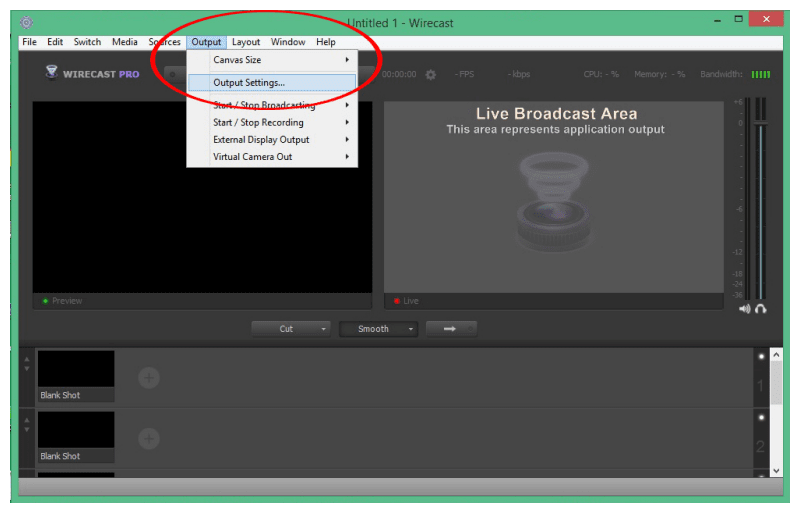Open the Smooth transition dropdown arrow
This screenshot has height=514, width=801.
point(411,329)
